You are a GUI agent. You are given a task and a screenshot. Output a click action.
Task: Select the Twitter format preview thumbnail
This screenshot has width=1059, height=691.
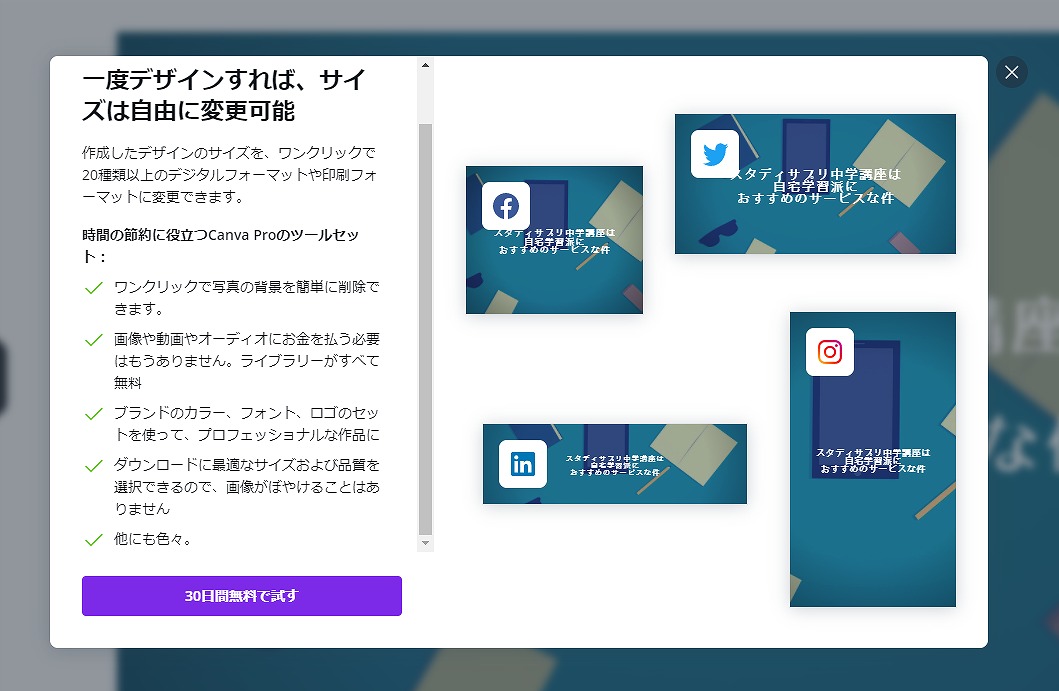815,184
